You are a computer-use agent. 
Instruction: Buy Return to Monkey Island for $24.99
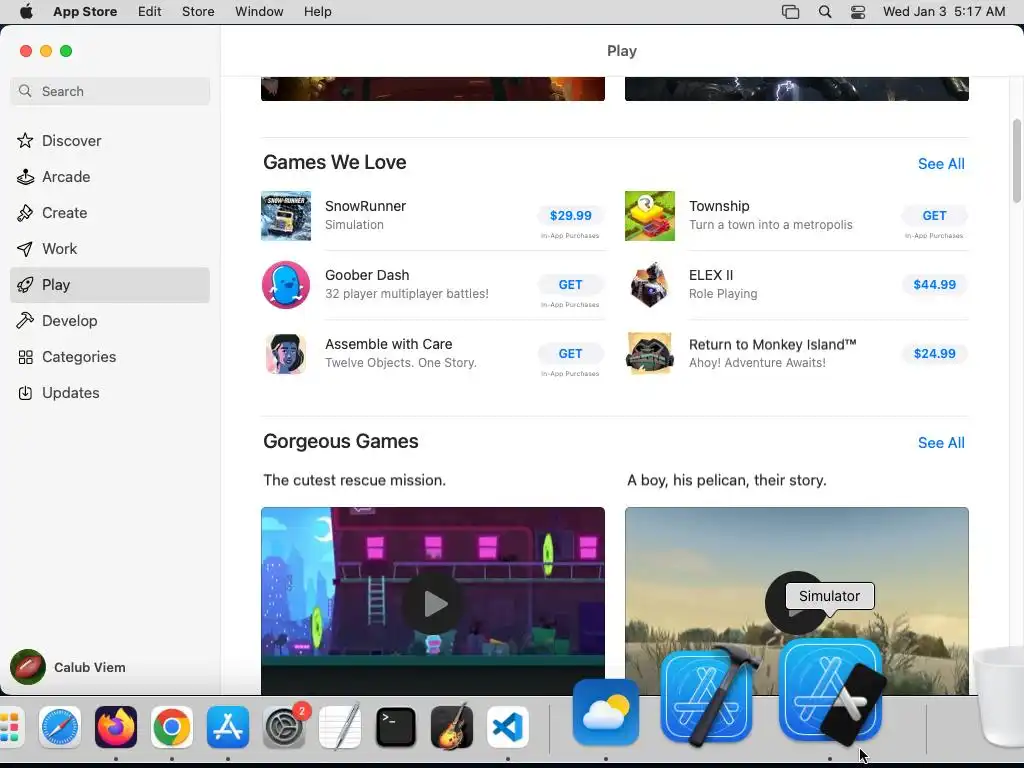[935, 353]
